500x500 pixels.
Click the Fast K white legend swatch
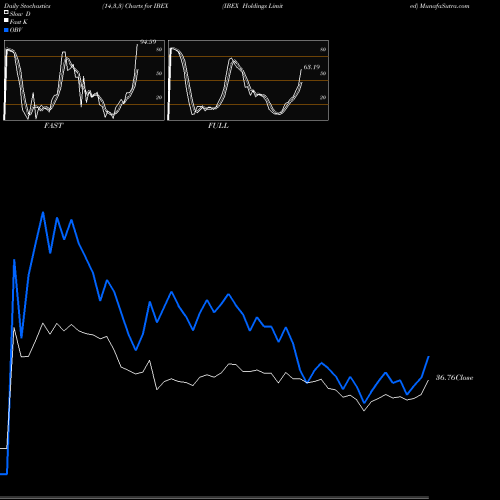6,21
